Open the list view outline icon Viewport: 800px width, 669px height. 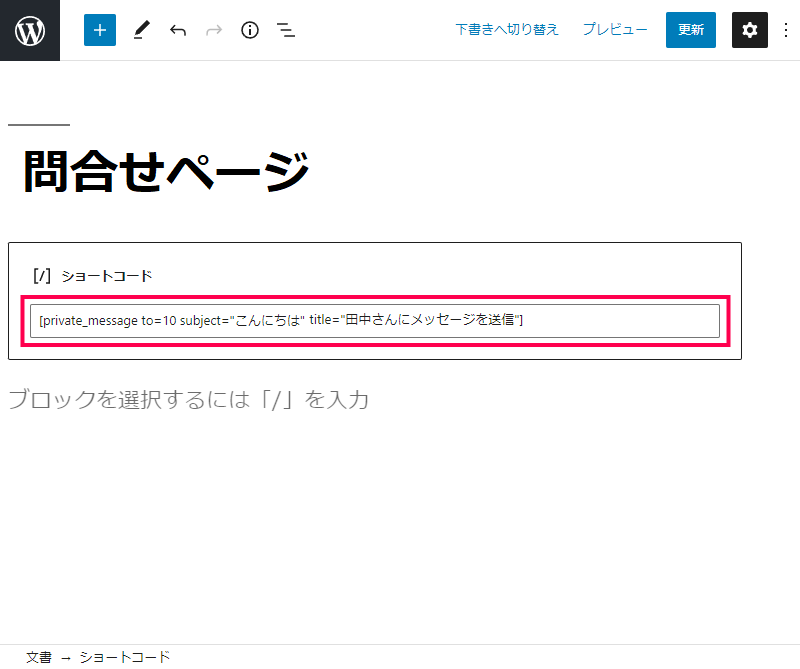(x=286, y=31)
